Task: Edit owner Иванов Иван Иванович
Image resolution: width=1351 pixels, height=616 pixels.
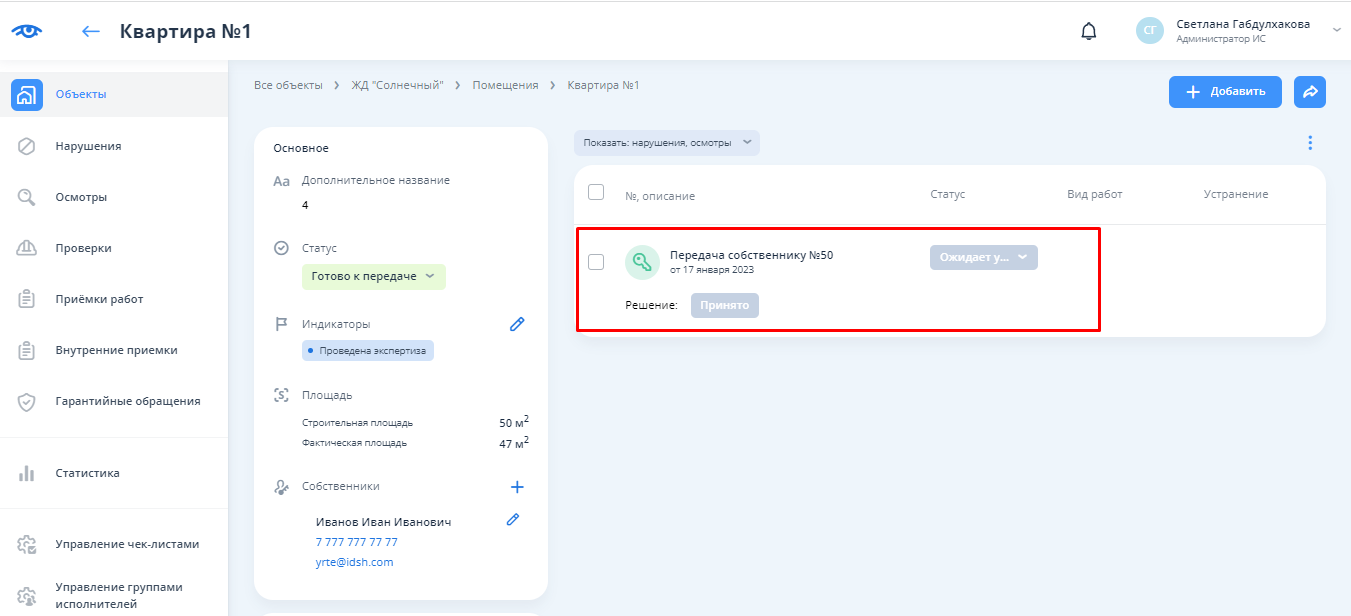Action: point(513,519)
